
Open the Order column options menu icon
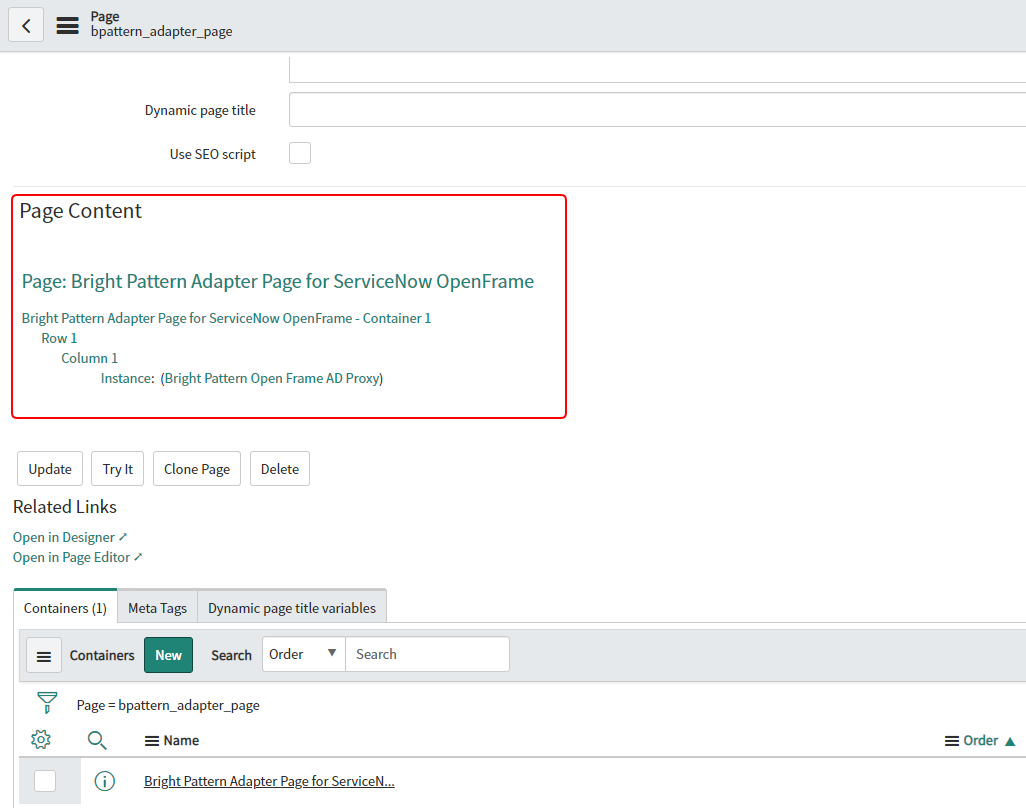[952, 741]
